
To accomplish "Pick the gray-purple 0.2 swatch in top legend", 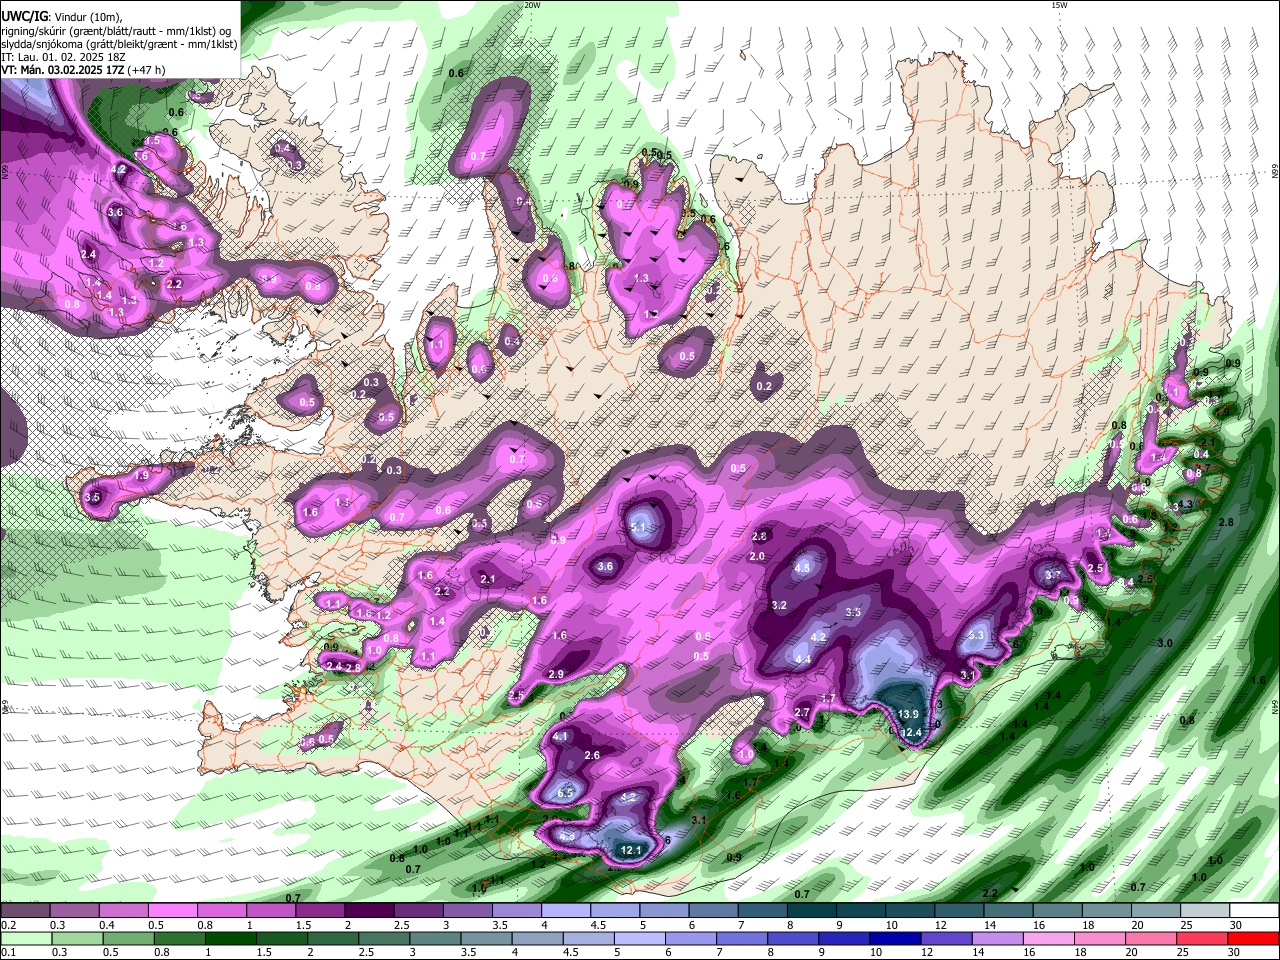I will pyautogui.click(x=25, y=911).
